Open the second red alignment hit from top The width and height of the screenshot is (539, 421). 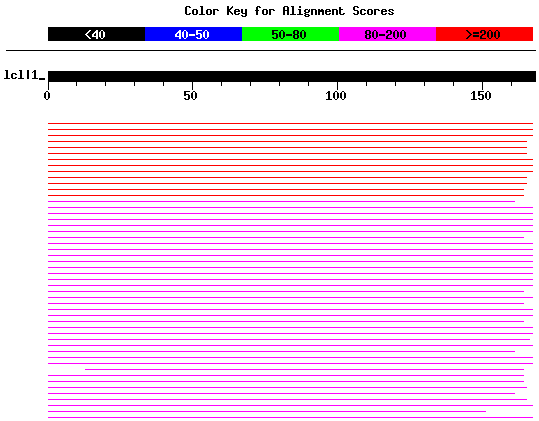(x=290, y=130)
